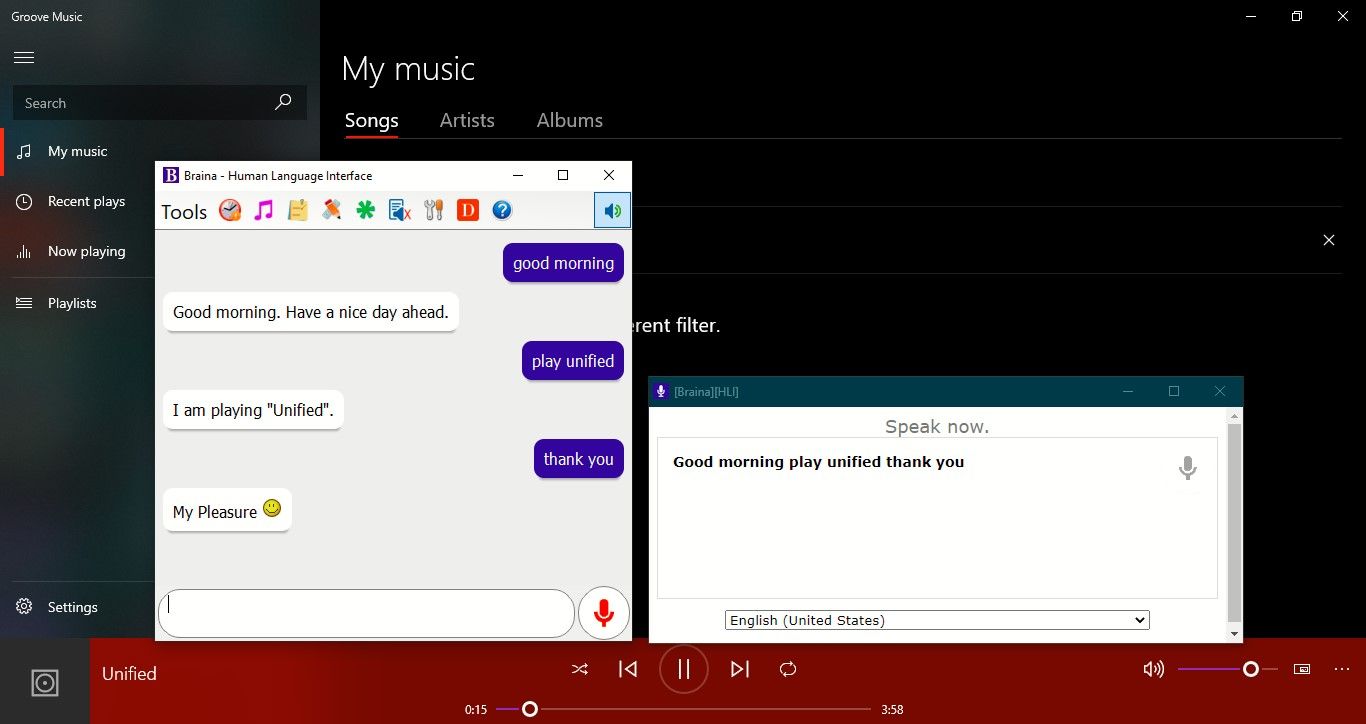Viewport: 1366px width, 724px height.
Task: Open the alarm clock tool in Braina
Action: [230, 210]
